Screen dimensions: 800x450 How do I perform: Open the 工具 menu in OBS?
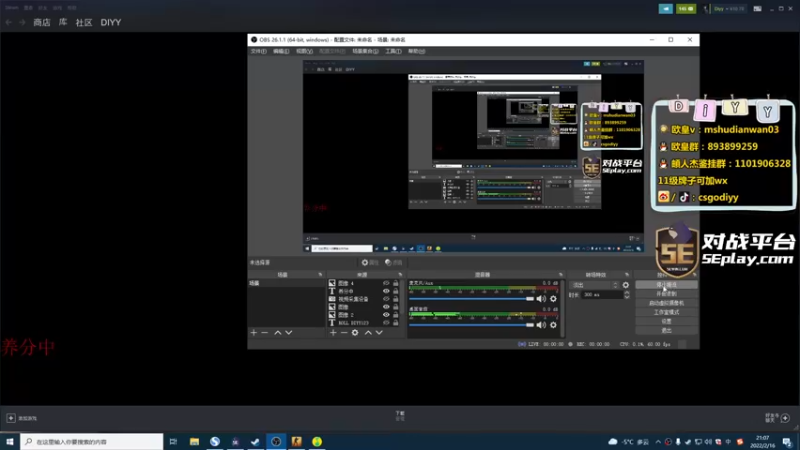(x=393, y=51)
